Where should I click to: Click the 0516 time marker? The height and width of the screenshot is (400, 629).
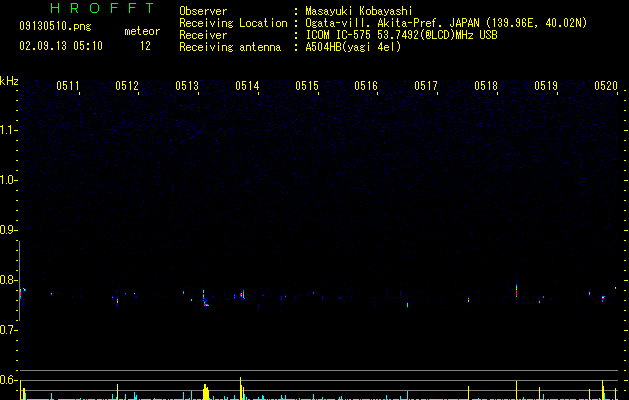(x=366, y=85)
